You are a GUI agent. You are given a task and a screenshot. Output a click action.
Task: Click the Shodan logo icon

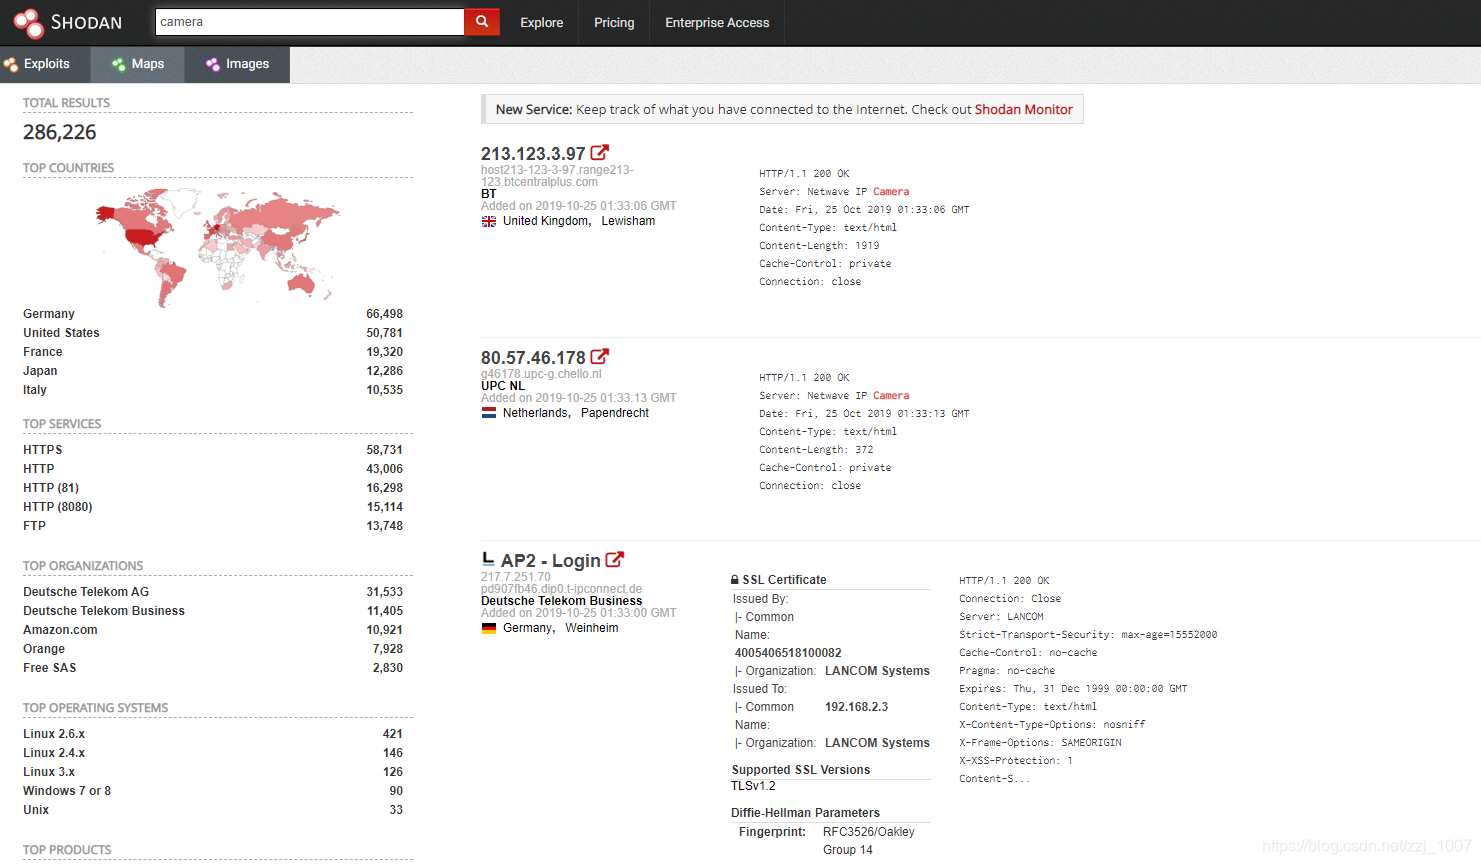click(28, 22)
